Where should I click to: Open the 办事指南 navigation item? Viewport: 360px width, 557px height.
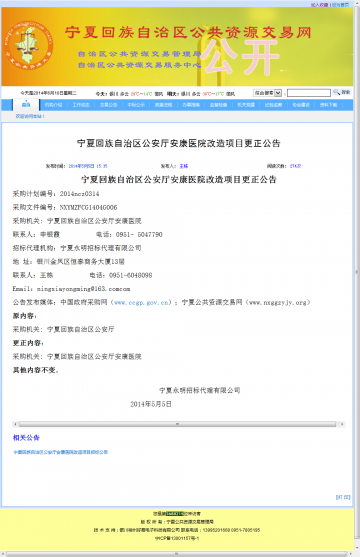191,105
